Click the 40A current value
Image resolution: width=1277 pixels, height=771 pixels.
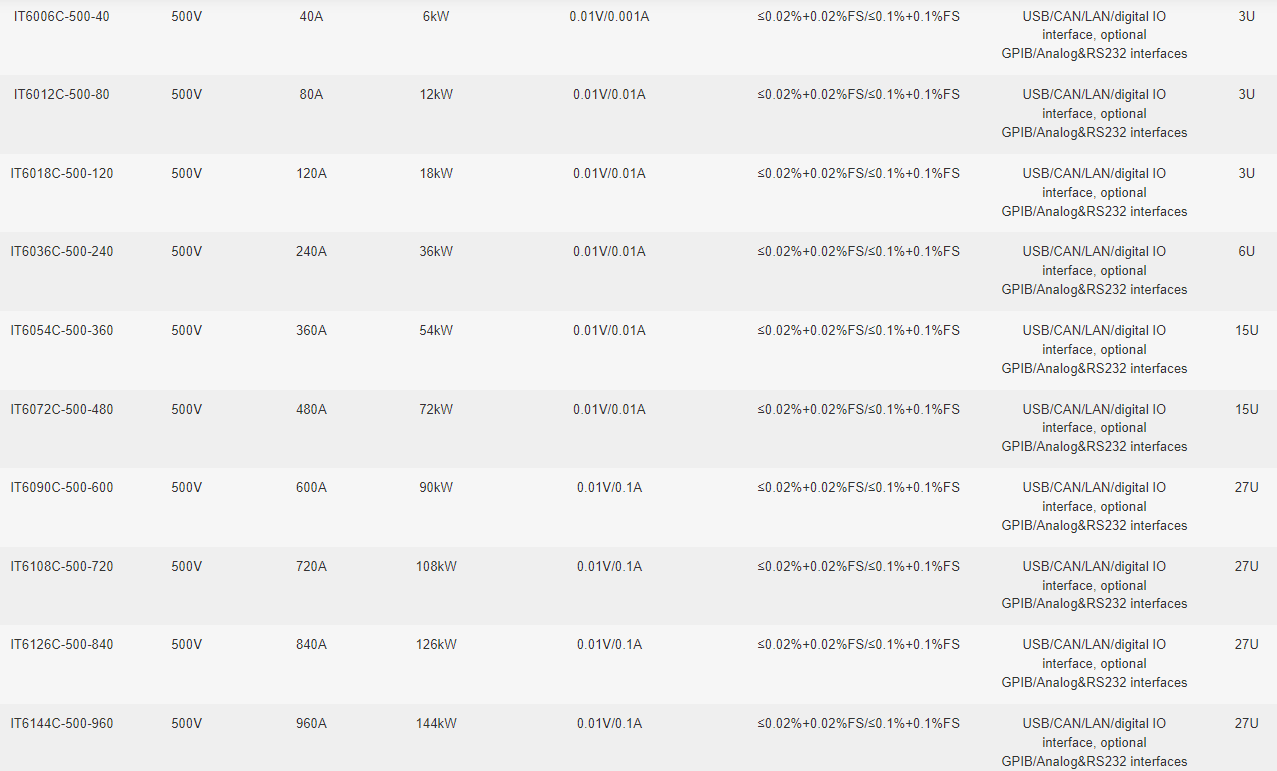coord(311,16)
